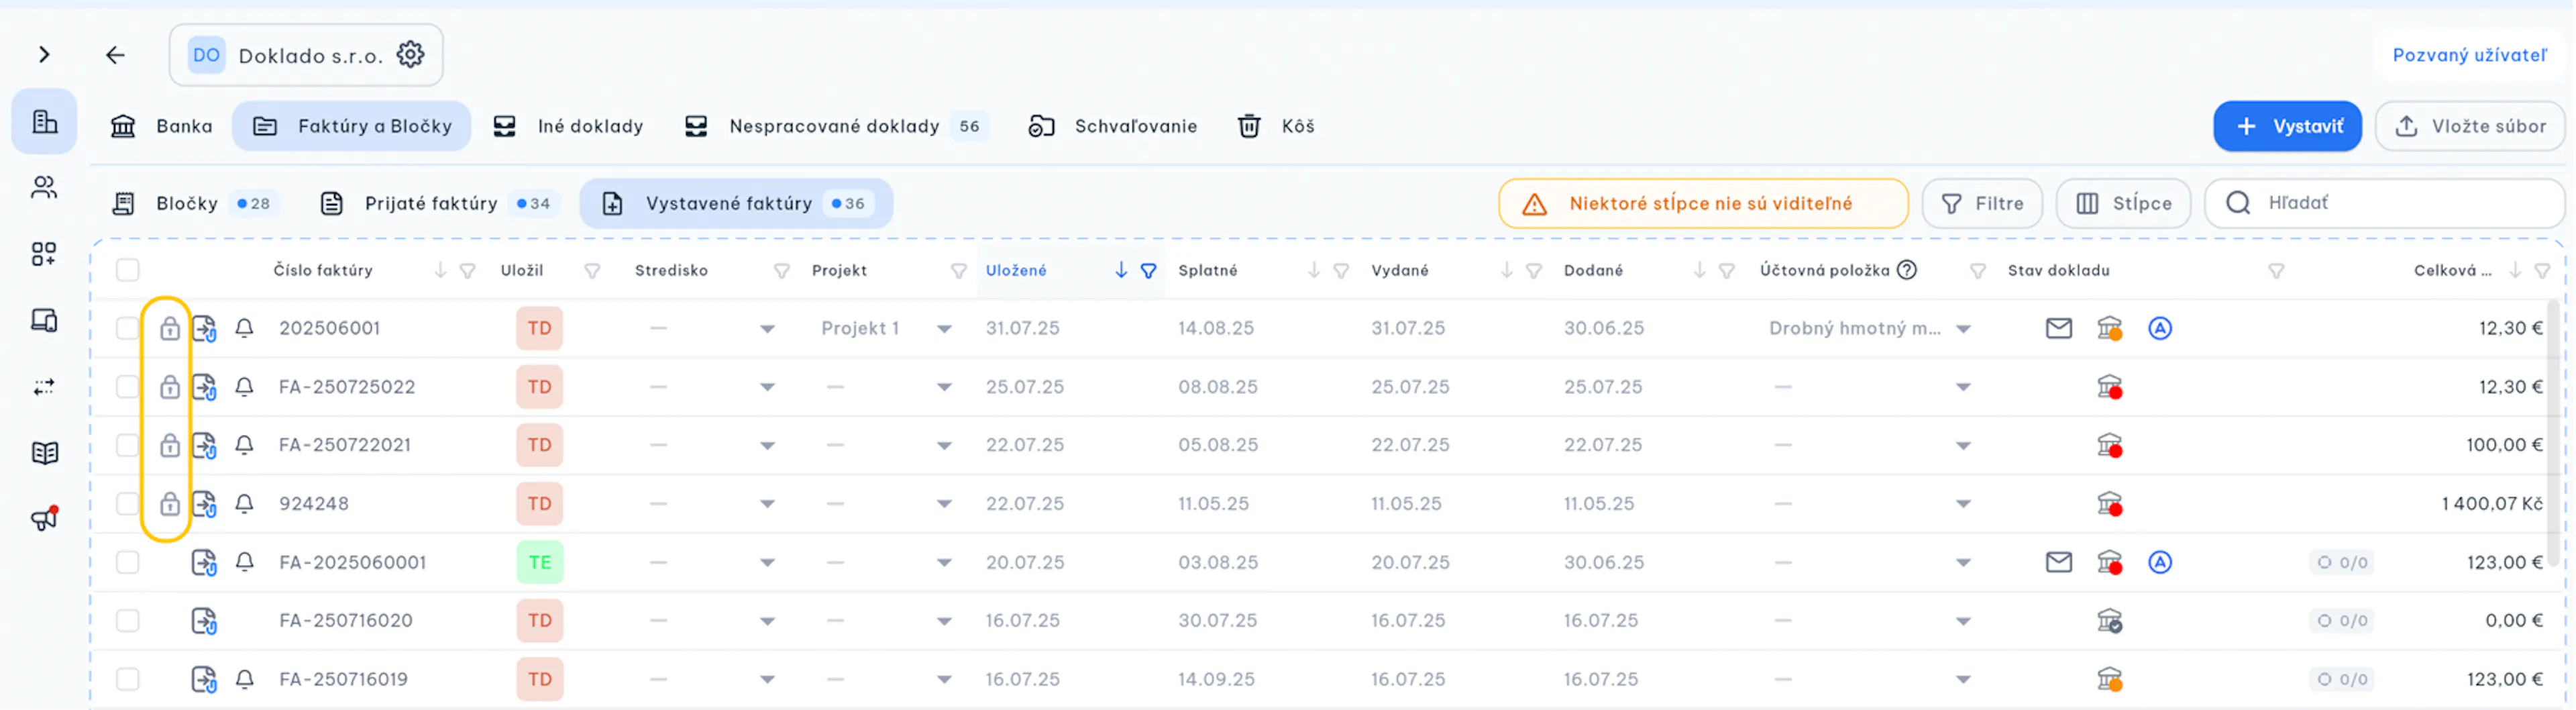Open the open-book sidebar icon

(x=44, y=453)
